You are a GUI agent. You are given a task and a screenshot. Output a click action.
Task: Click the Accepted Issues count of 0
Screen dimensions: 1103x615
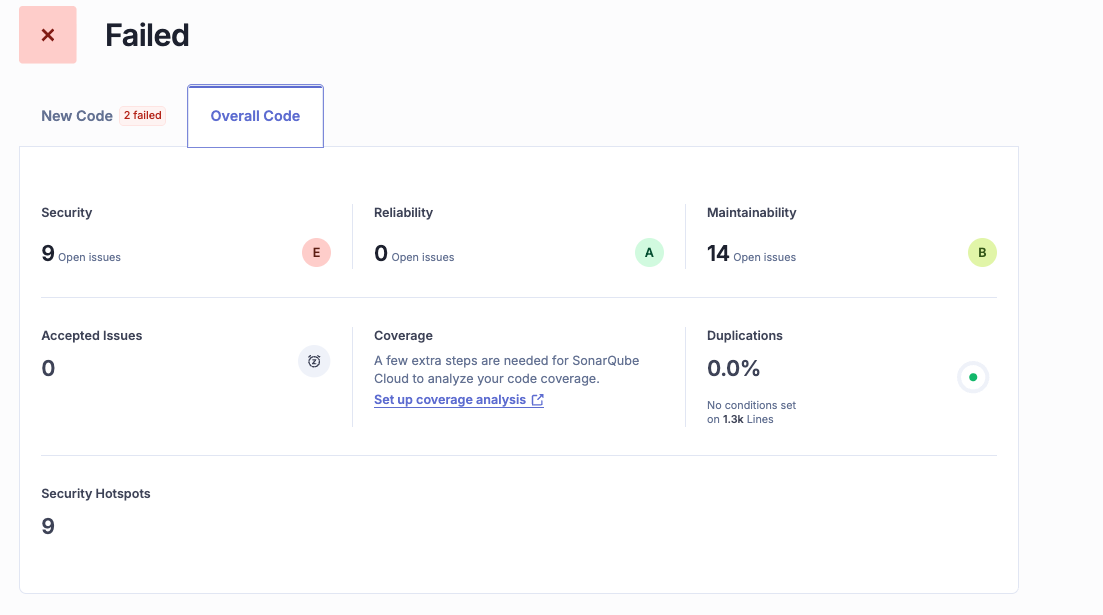pos(48,369)
